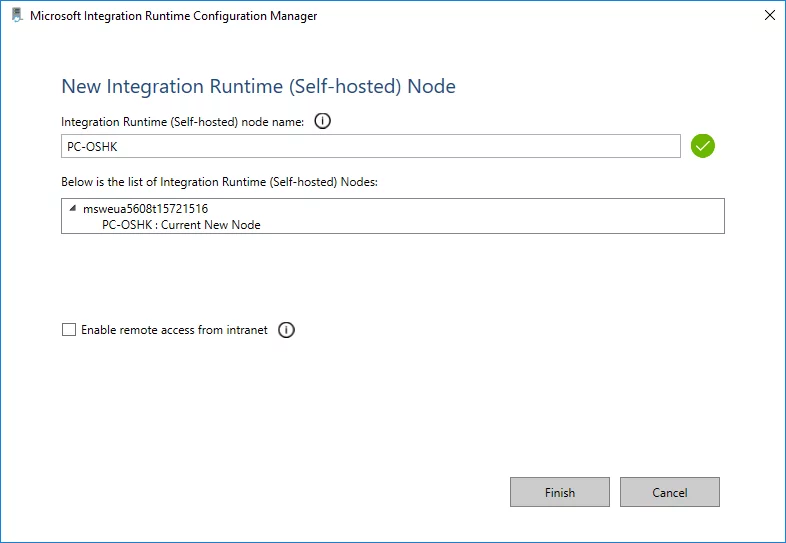786x543 pixels.
Task: Click the PC-OSHK text in the name field
Action: (86, 147)
